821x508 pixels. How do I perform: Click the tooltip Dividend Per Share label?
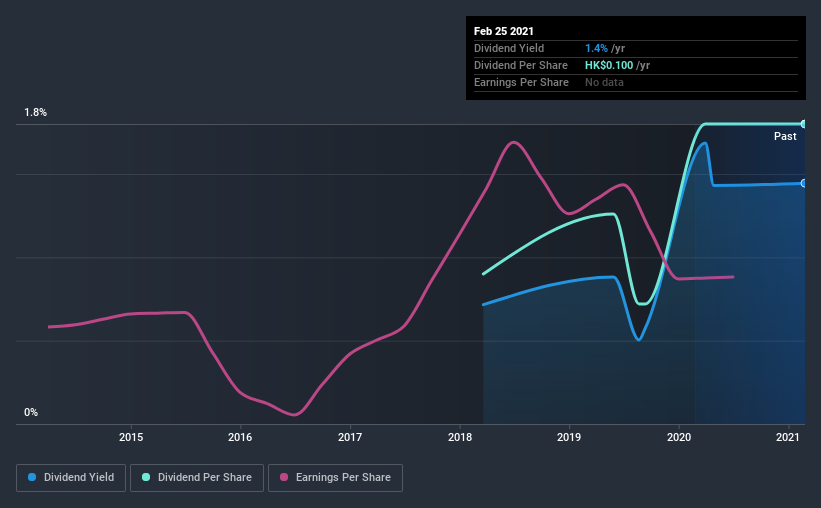520,65
